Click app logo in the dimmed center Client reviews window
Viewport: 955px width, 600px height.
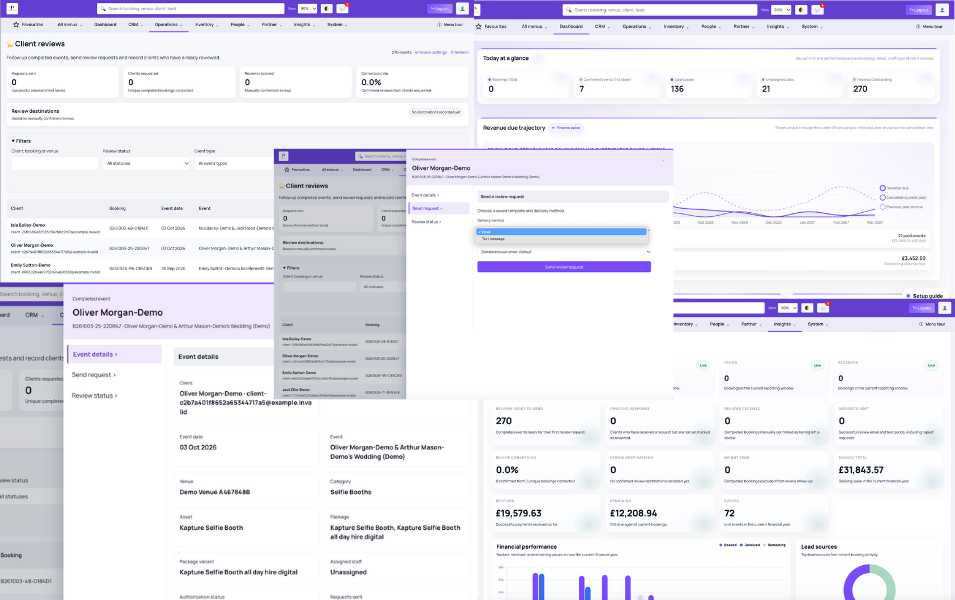point(283,156)
